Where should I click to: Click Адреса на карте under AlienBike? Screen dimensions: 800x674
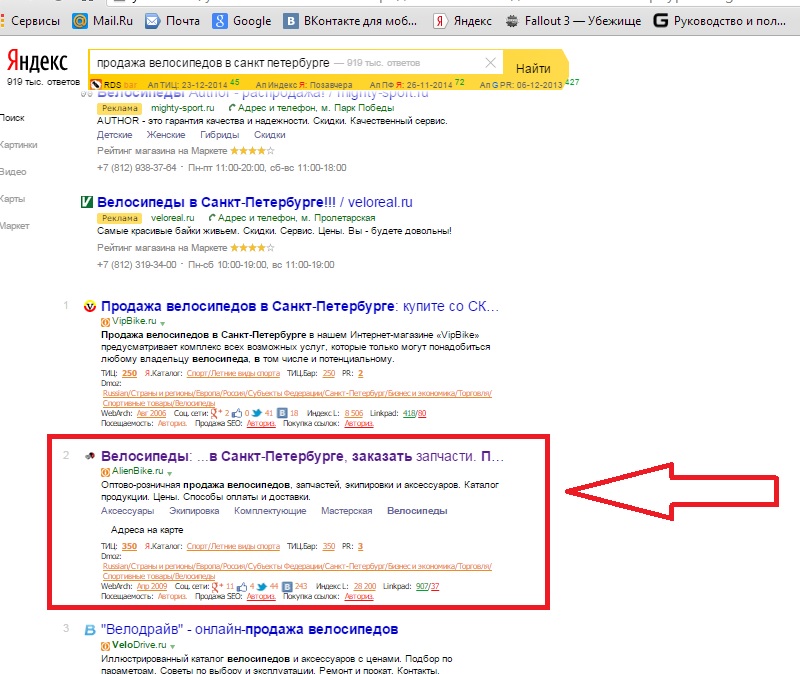click(147, 530)
